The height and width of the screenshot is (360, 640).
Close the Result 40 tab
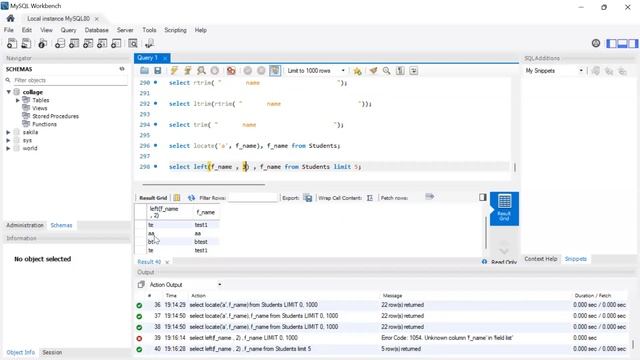(x=167, y=262)
